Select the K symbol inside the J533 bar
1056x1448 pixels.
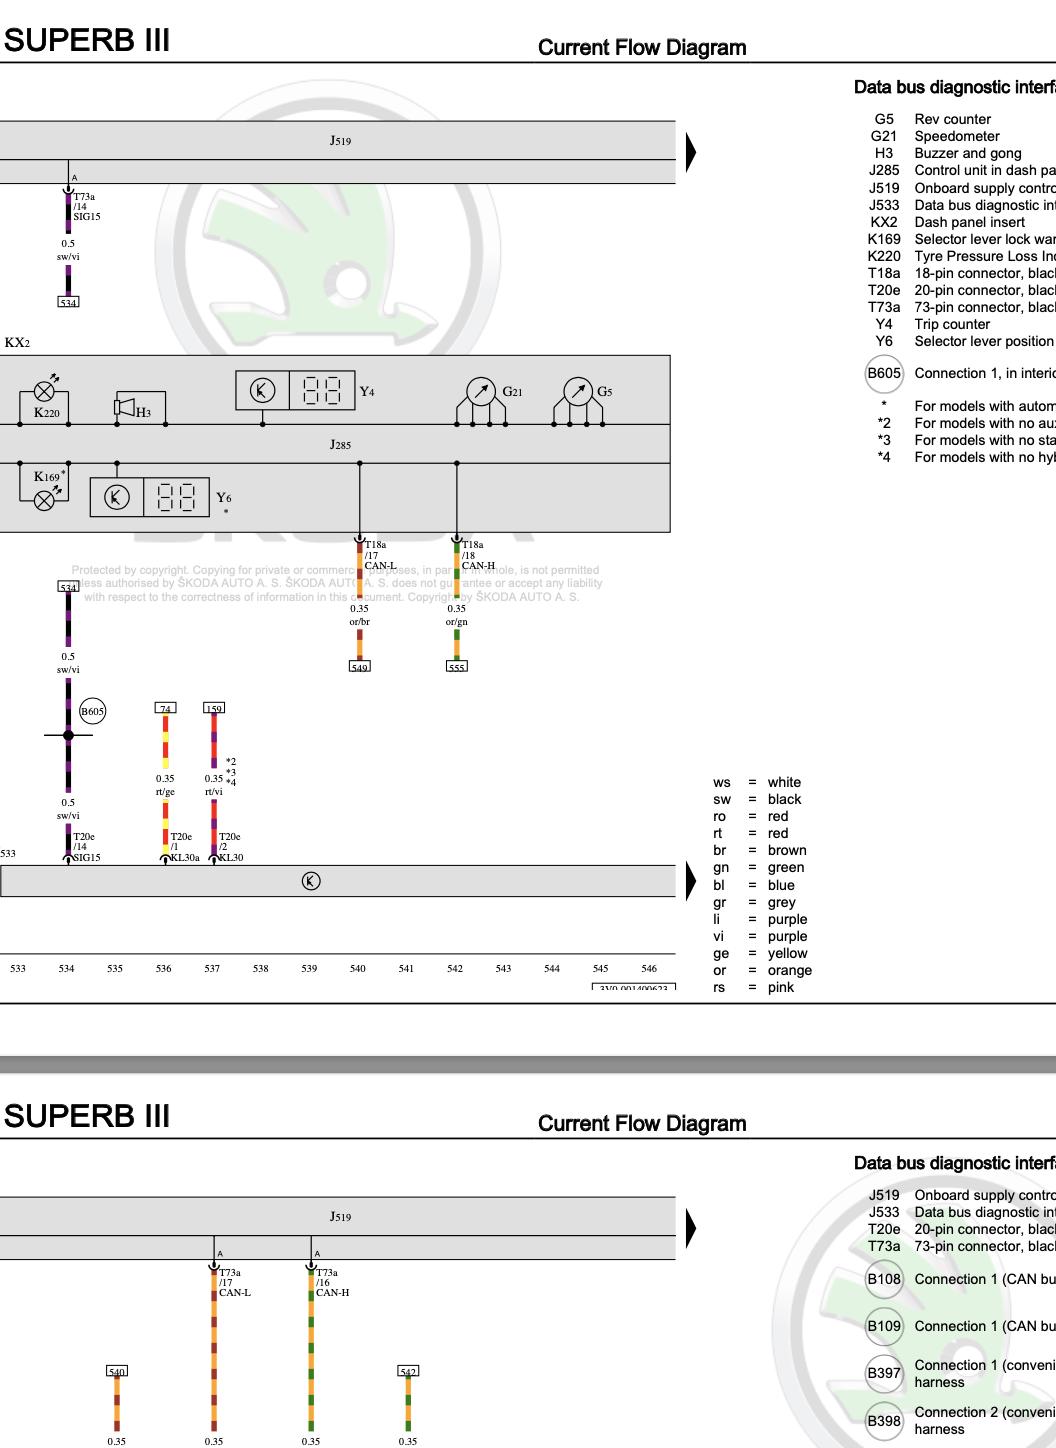311,881
